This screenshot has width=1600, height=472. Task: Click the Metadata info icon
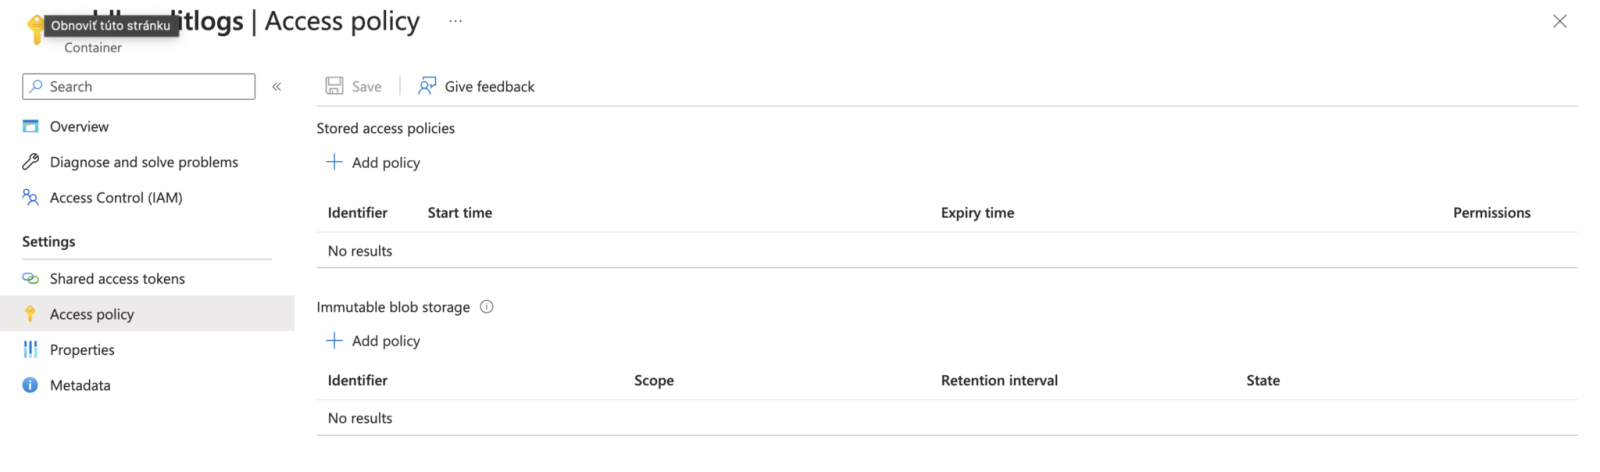(31, 385)
